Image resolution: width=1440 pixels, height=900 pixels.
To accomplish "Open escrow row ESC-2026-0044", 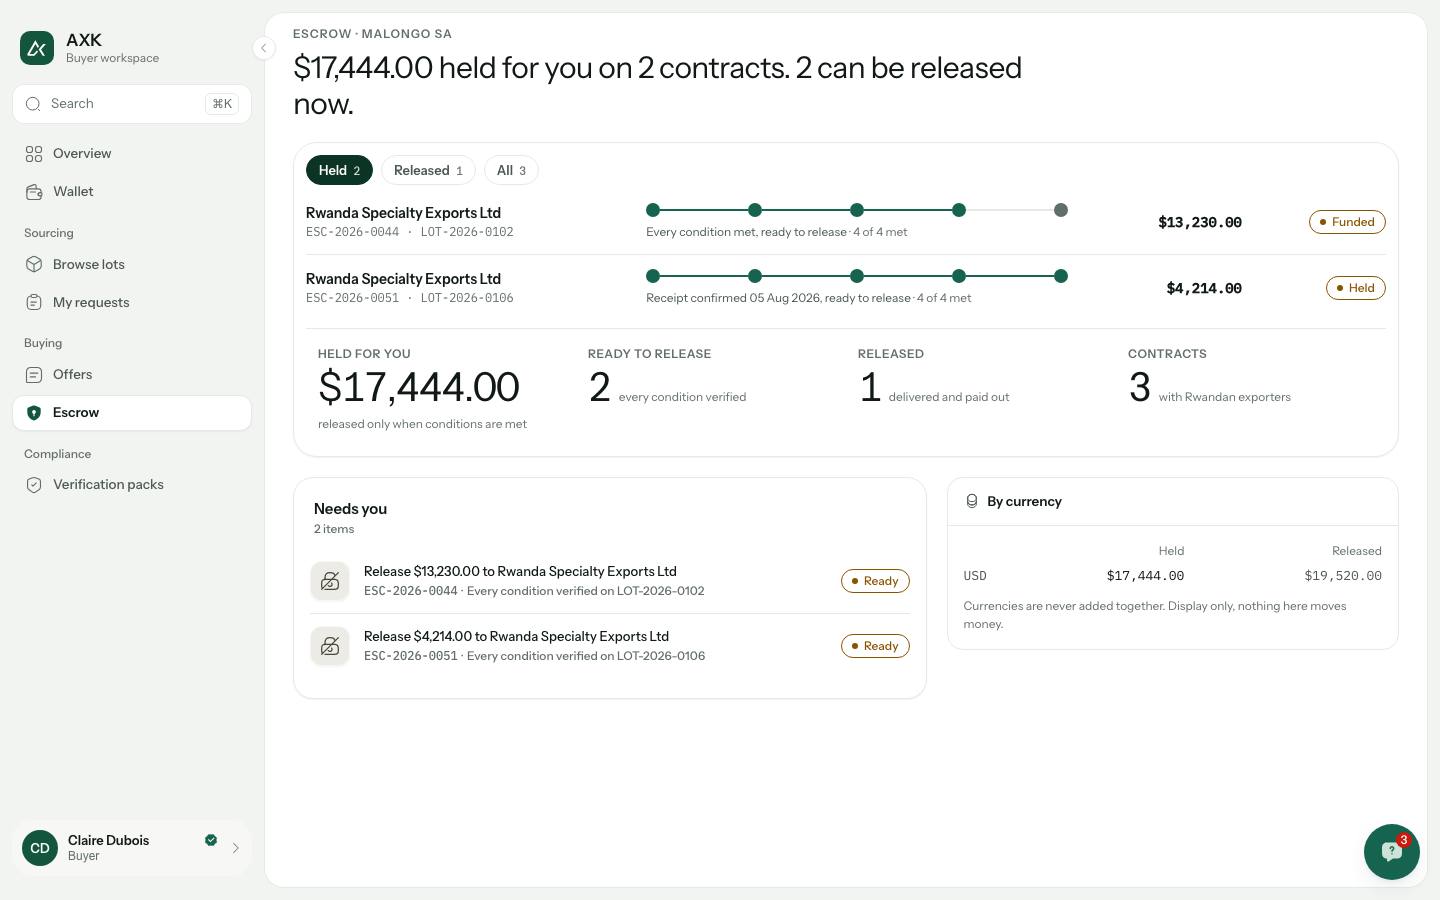I will 846,222.
